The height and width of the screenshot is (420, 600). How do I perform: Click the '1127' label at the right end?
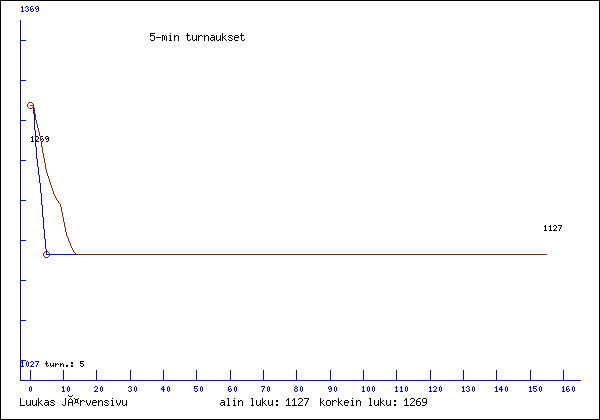552,228
